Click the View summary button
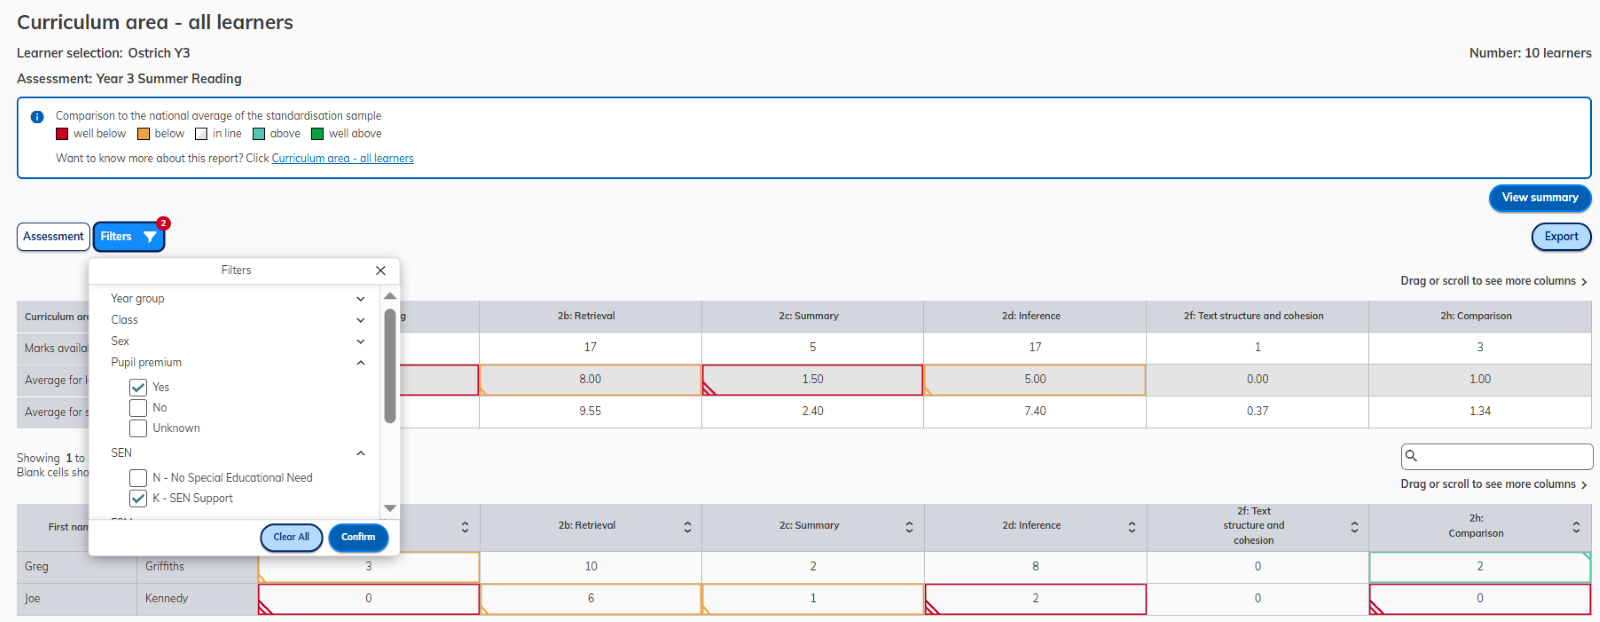 coord(1540,198)
